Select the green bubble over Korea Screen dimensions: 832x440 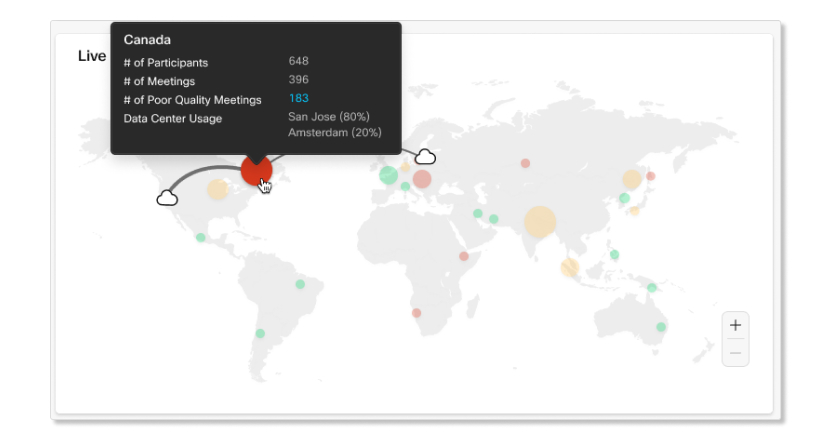625,198
